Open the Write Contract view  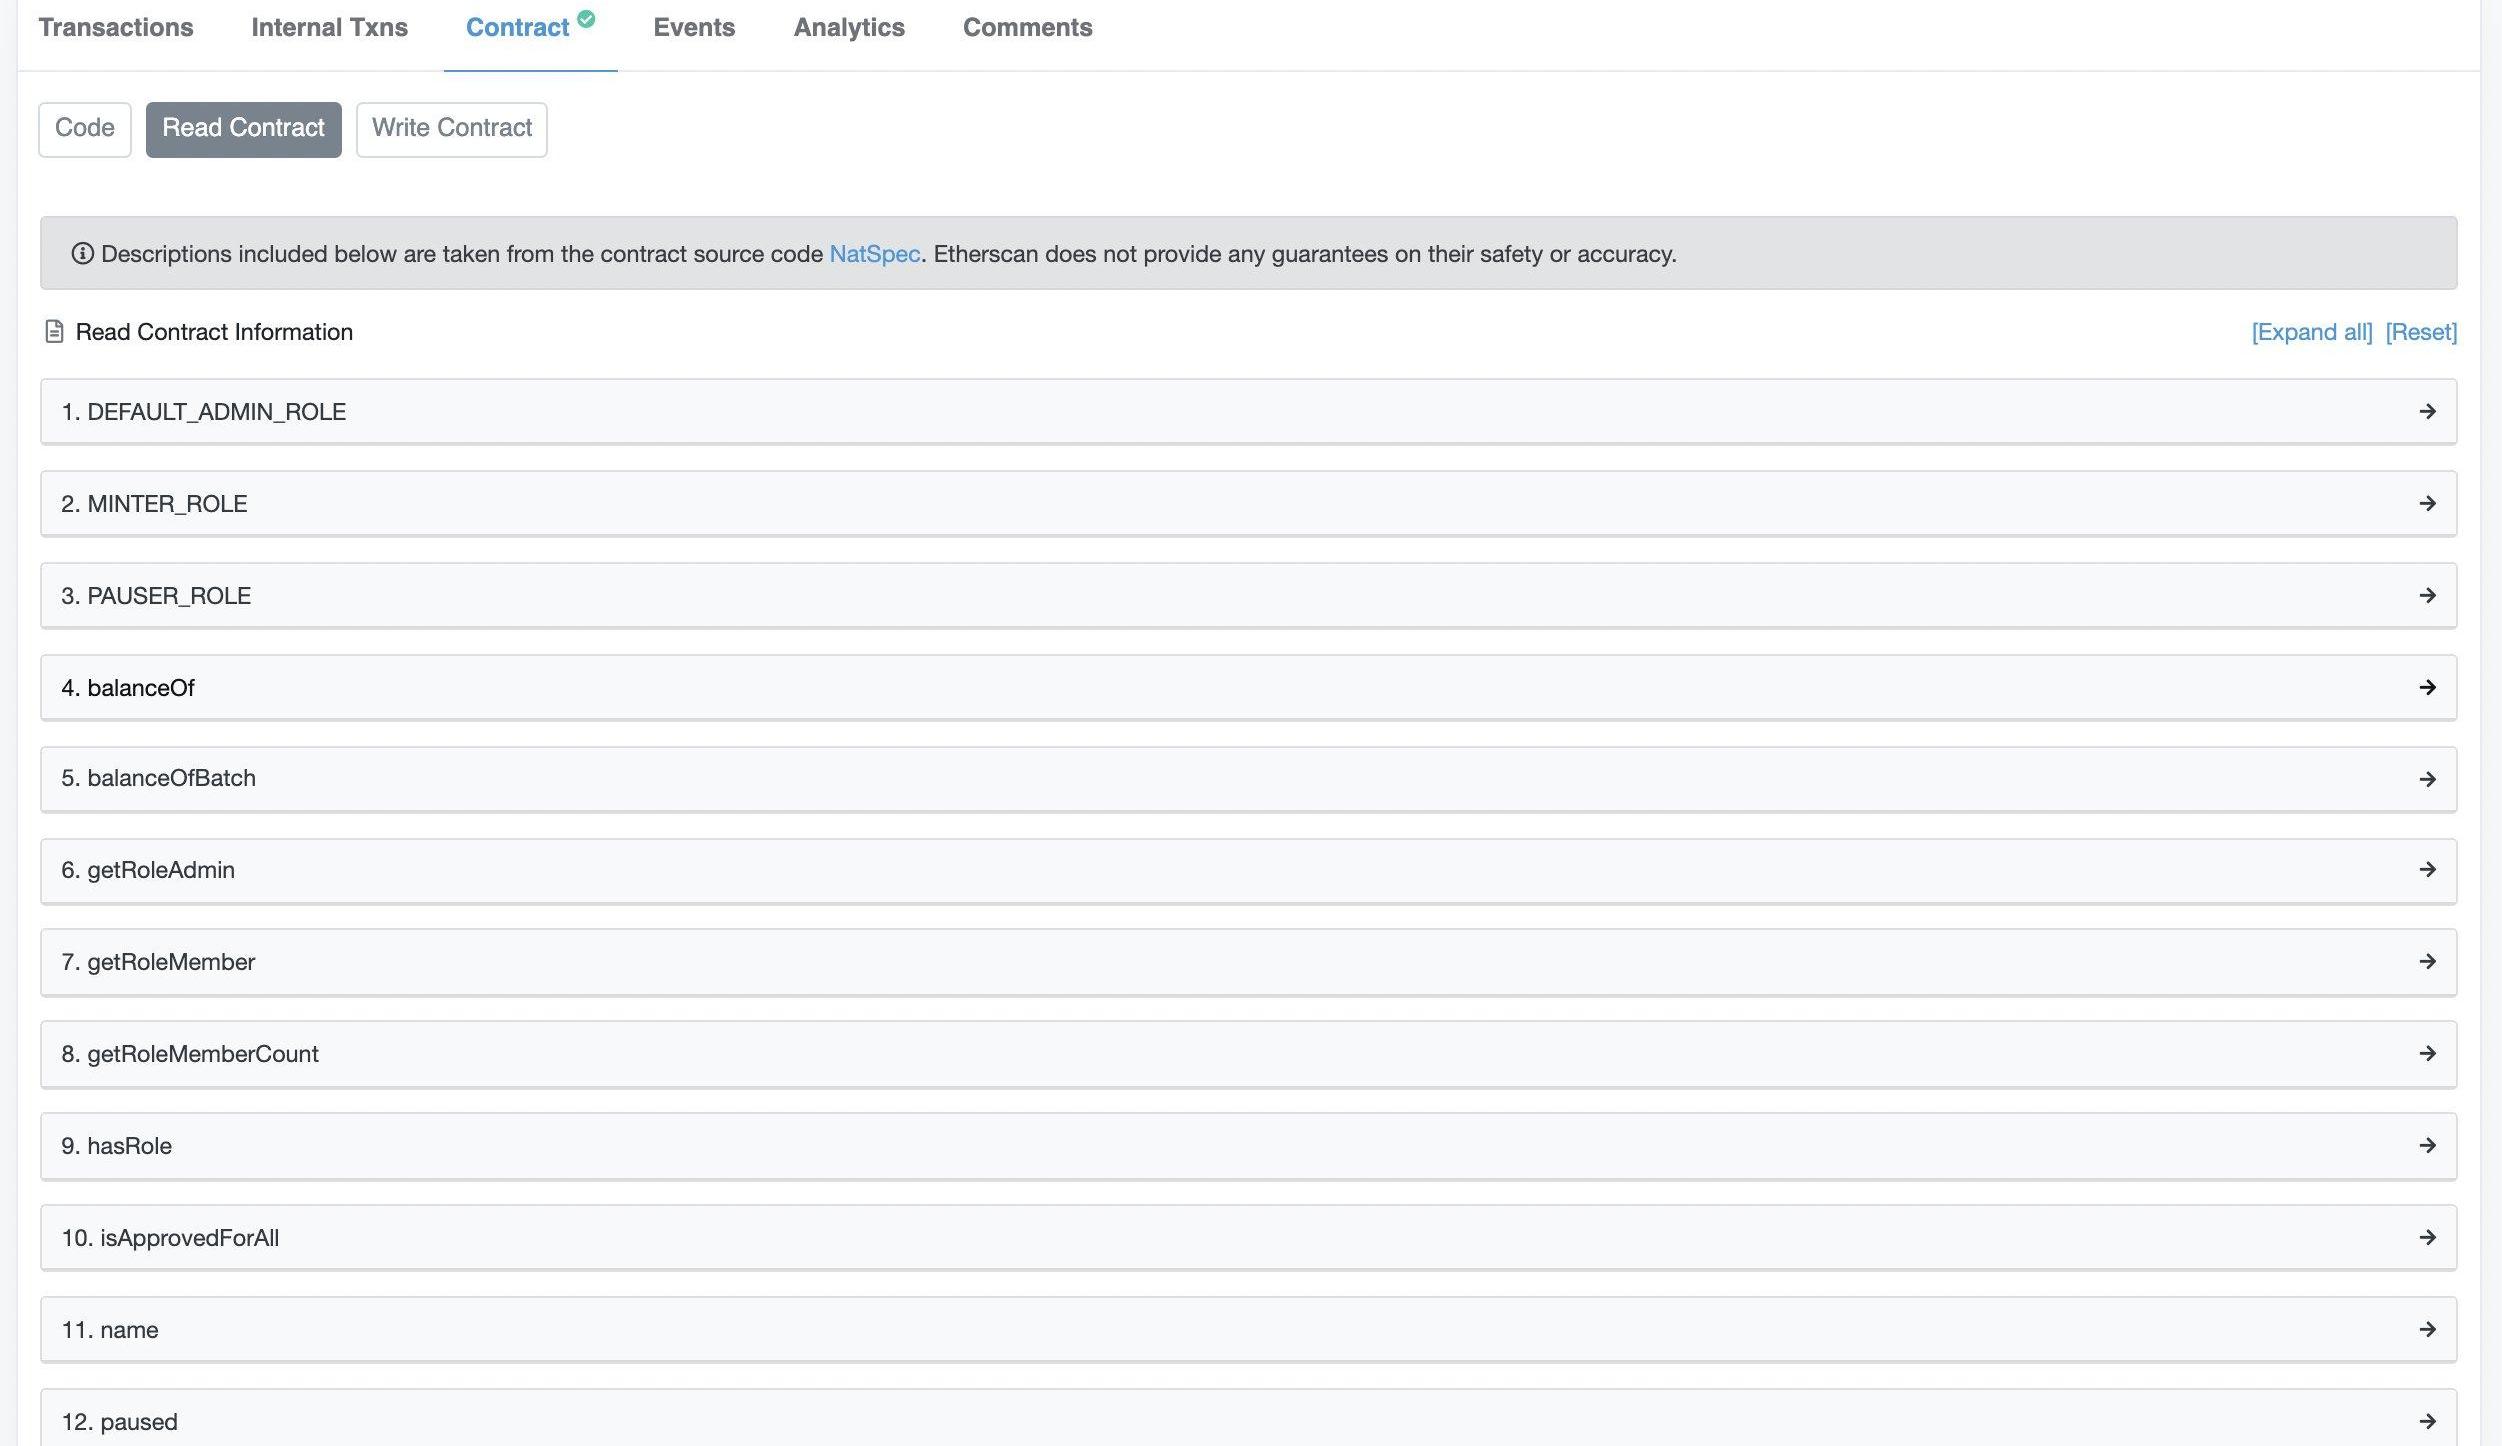451,129
